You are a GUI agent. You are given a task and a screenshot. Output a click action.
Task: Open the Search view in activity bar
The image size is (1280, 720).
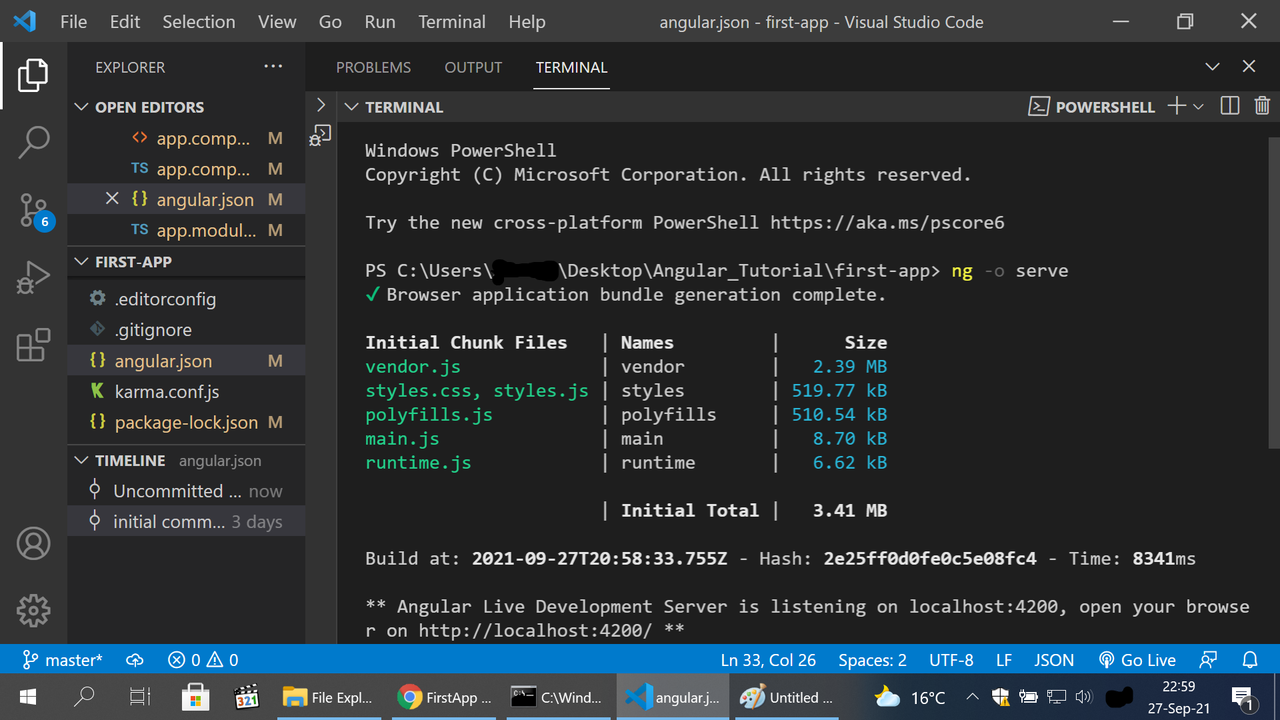[x=33, y=142]
